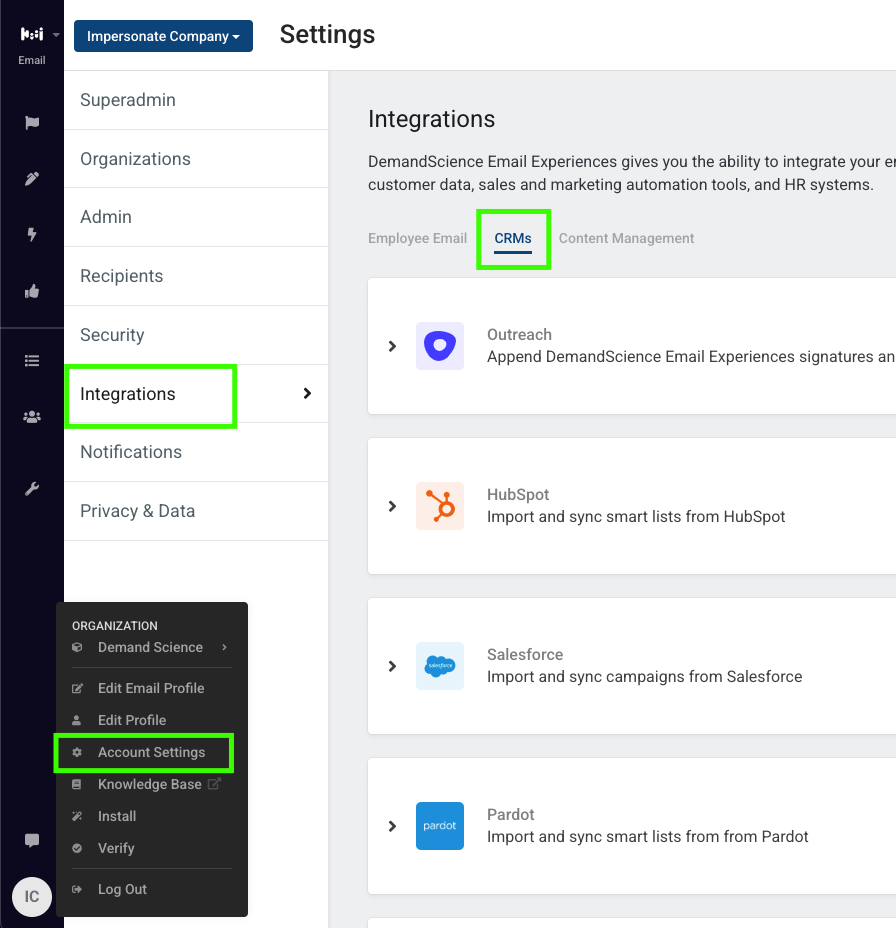Screen dimensions: 896x928
Task: Open Organizations settings section
Action: pos(196,159)
